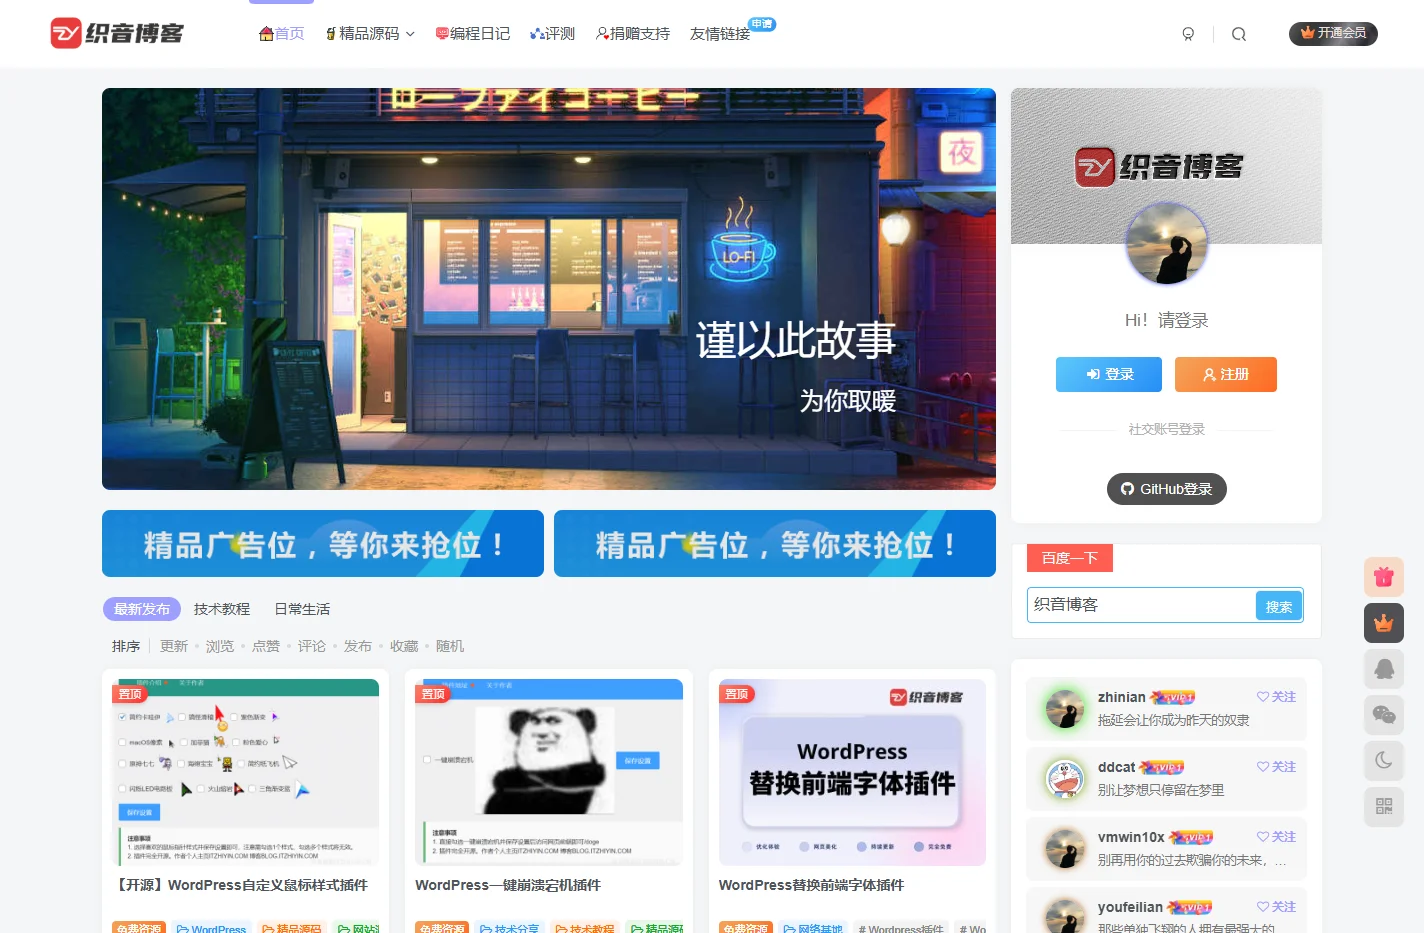Open the header search magnifier icon
This screenshot has height=933, width=1424.
click(1239, 34)
